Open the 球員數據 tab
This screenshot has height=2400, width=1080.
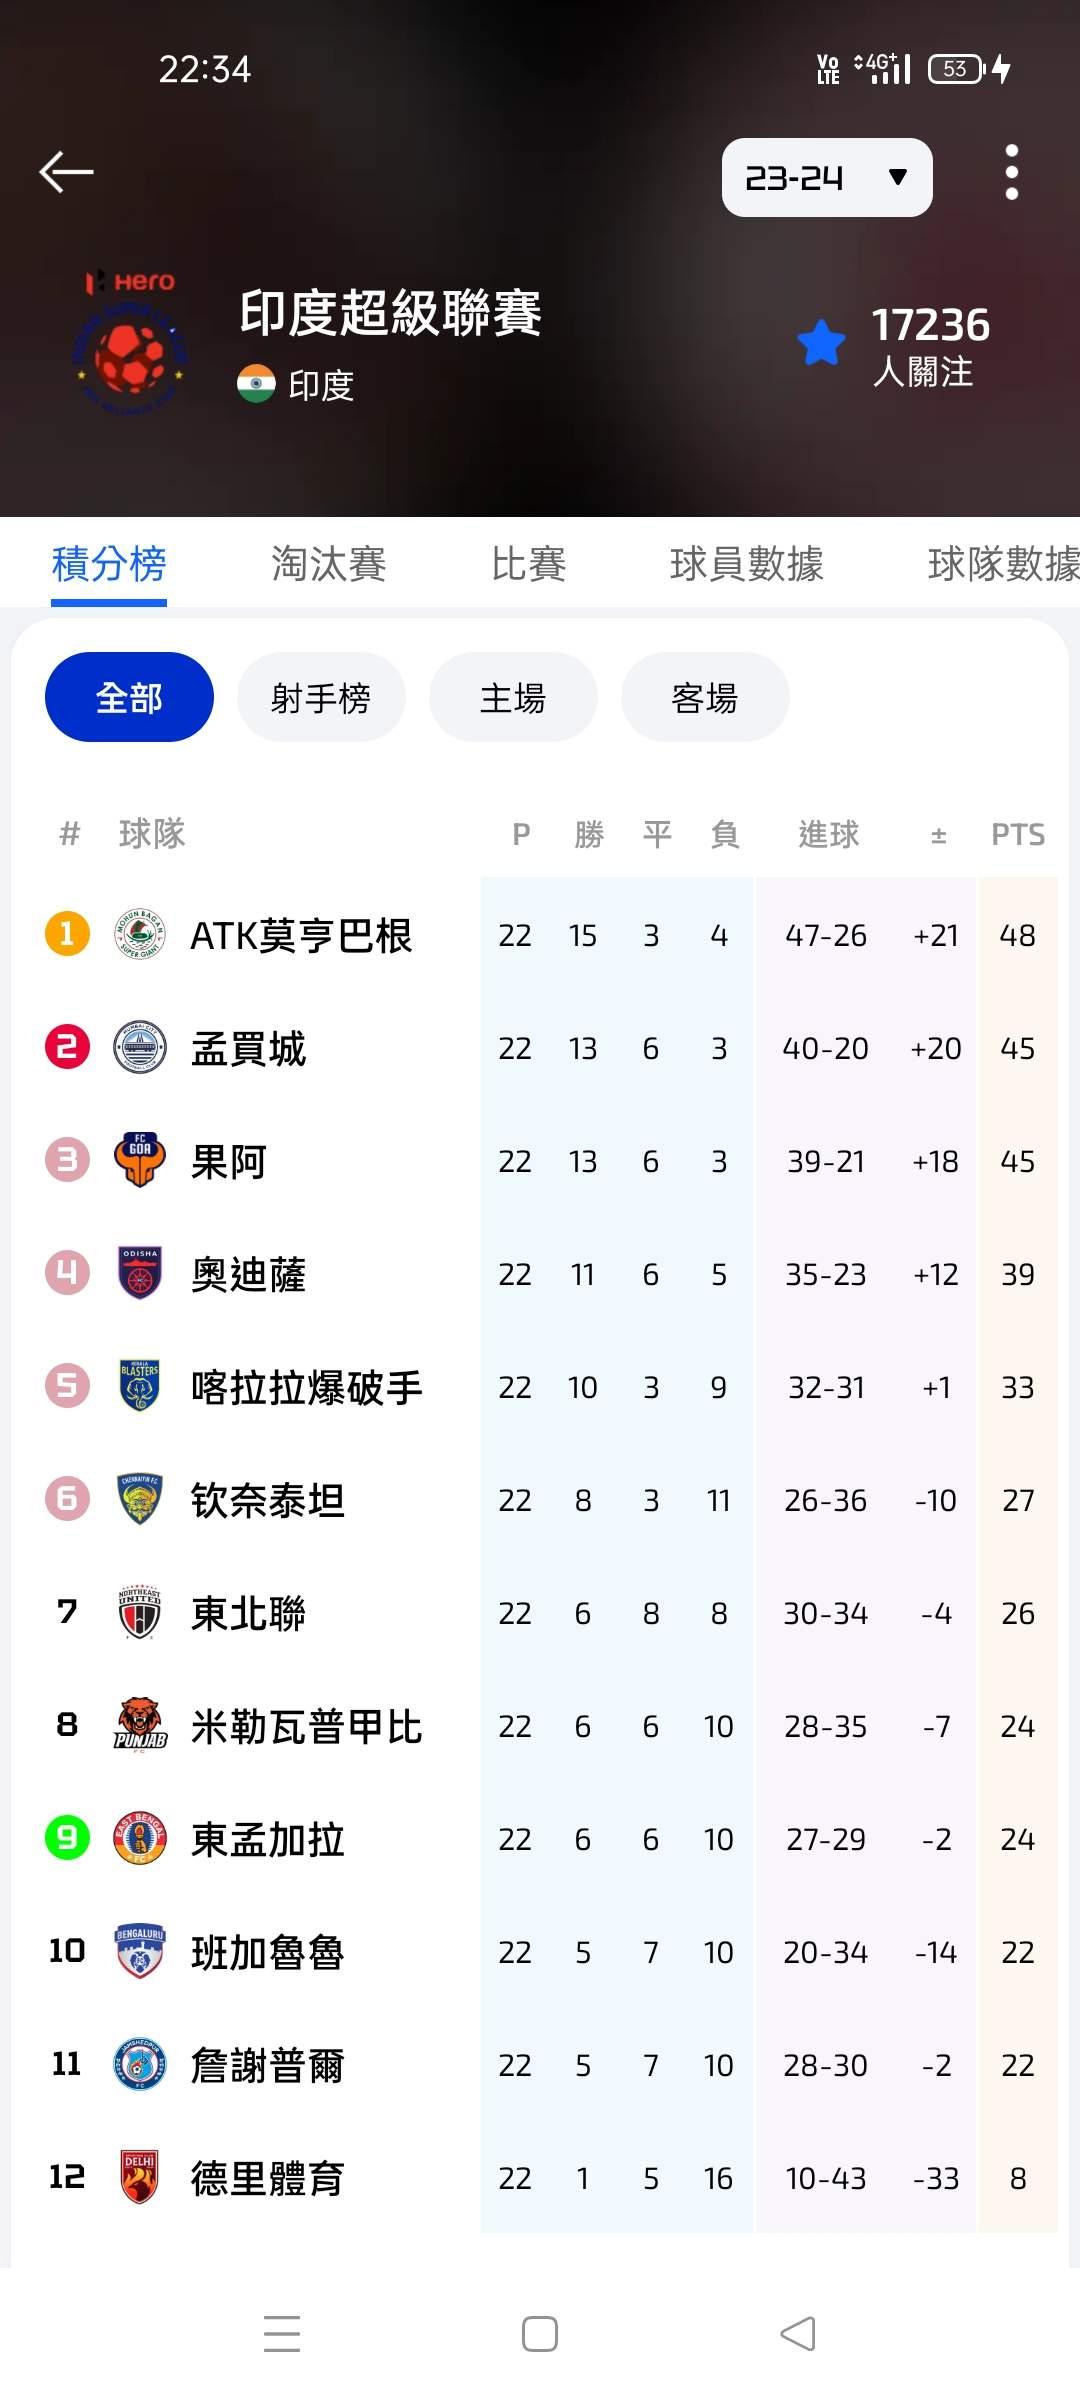point(746,564)
